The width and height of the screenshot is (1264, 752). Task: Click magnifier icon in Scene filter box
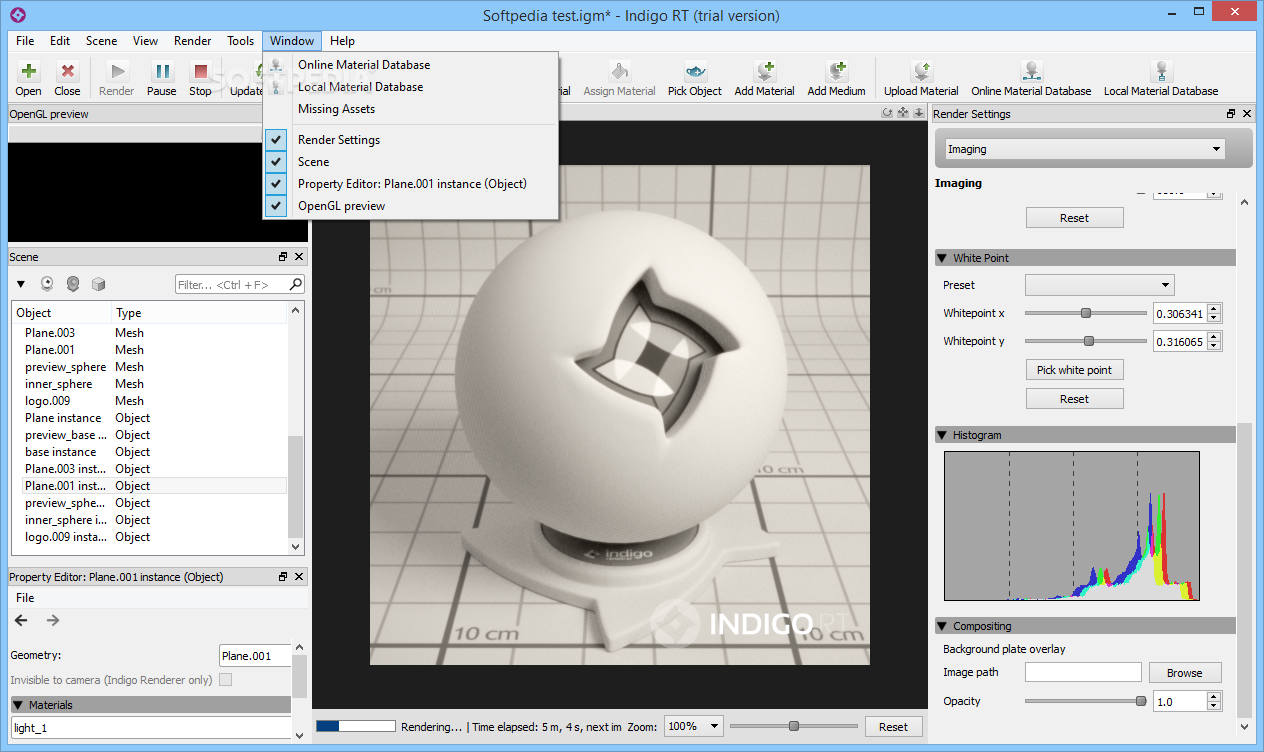(295, 285)
